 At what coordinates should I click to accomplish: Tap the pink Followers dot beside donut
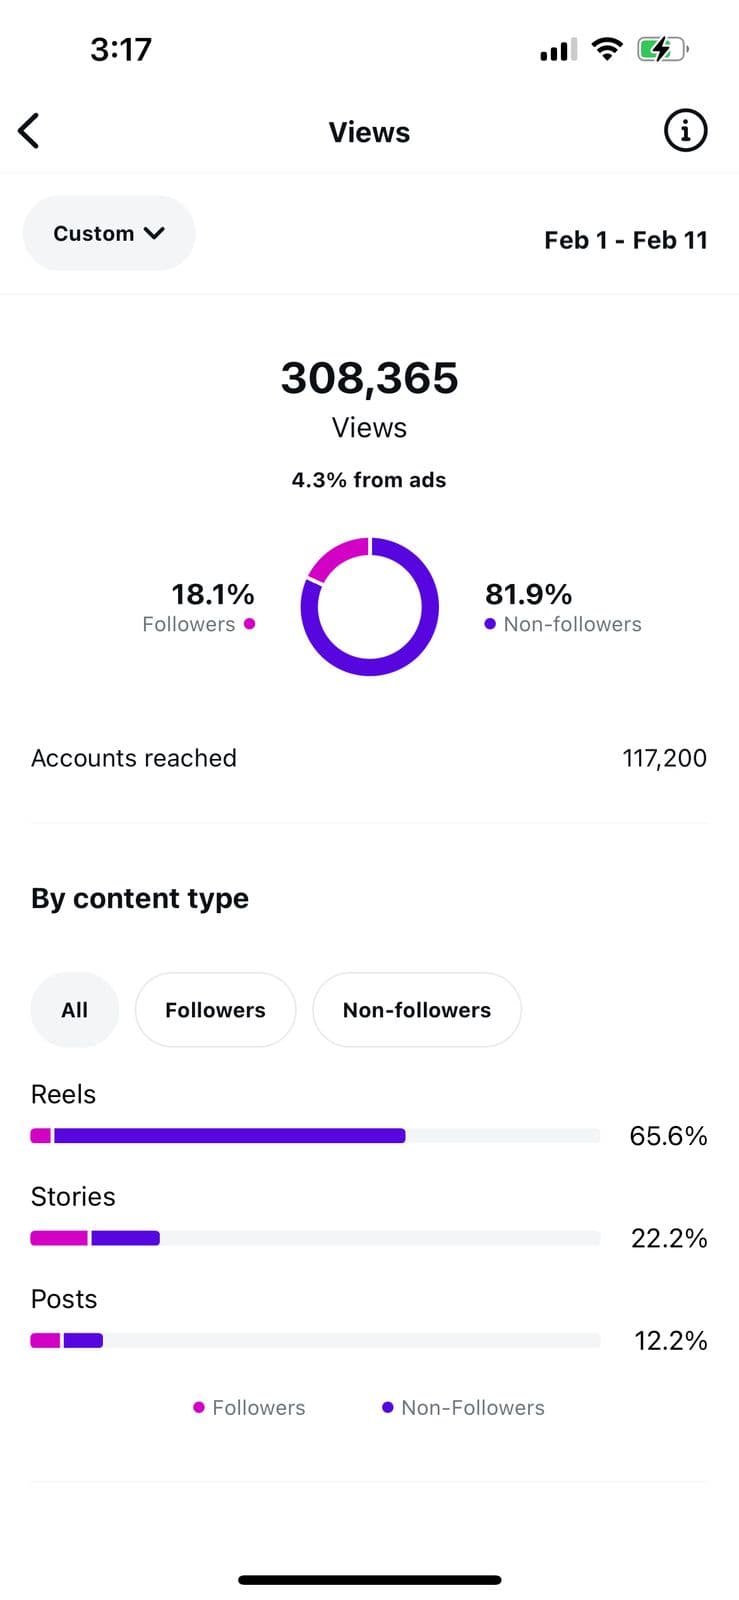249,624
